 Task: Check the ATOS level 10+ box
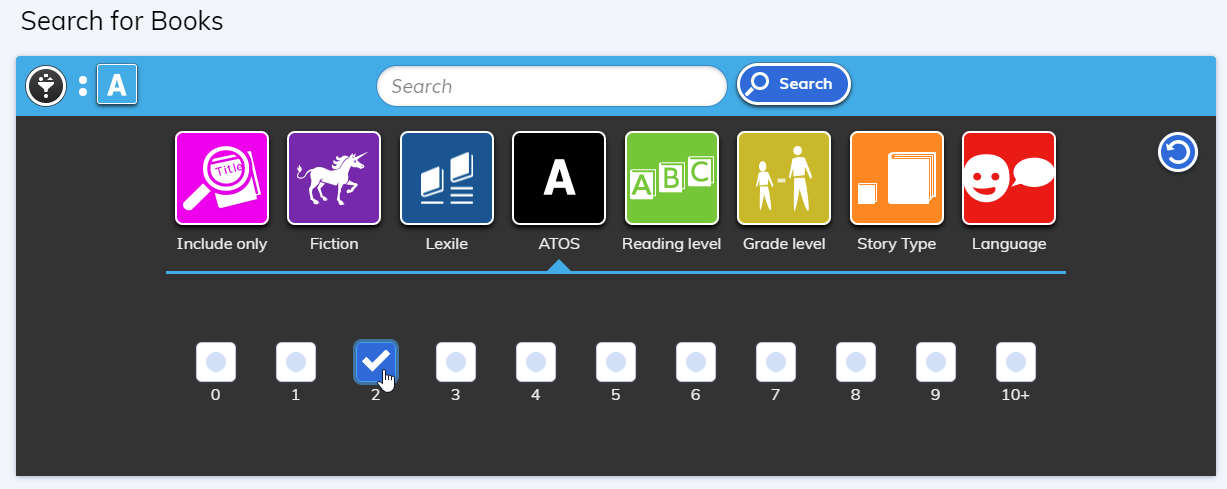tap(1016, 362)
